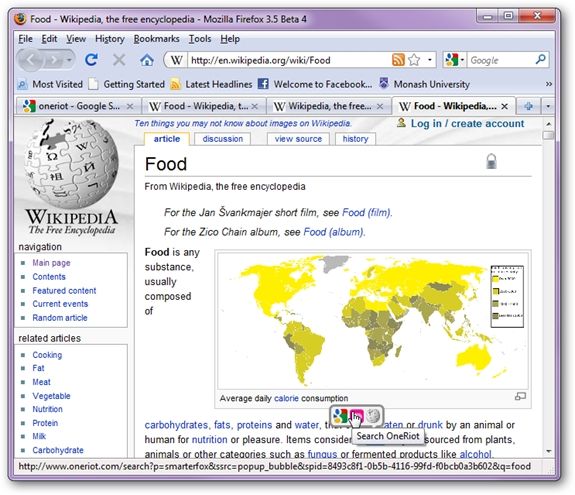The image size is (575, 495).
Task: Focus the Google search box
Action: (501, 60)
